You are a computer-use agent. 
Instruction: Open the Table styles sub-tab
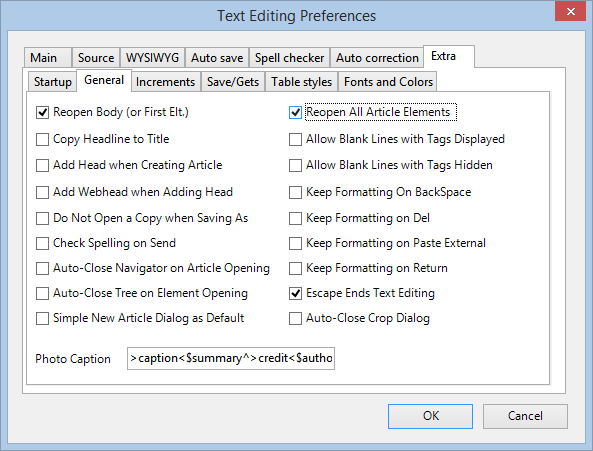[301, 82]
